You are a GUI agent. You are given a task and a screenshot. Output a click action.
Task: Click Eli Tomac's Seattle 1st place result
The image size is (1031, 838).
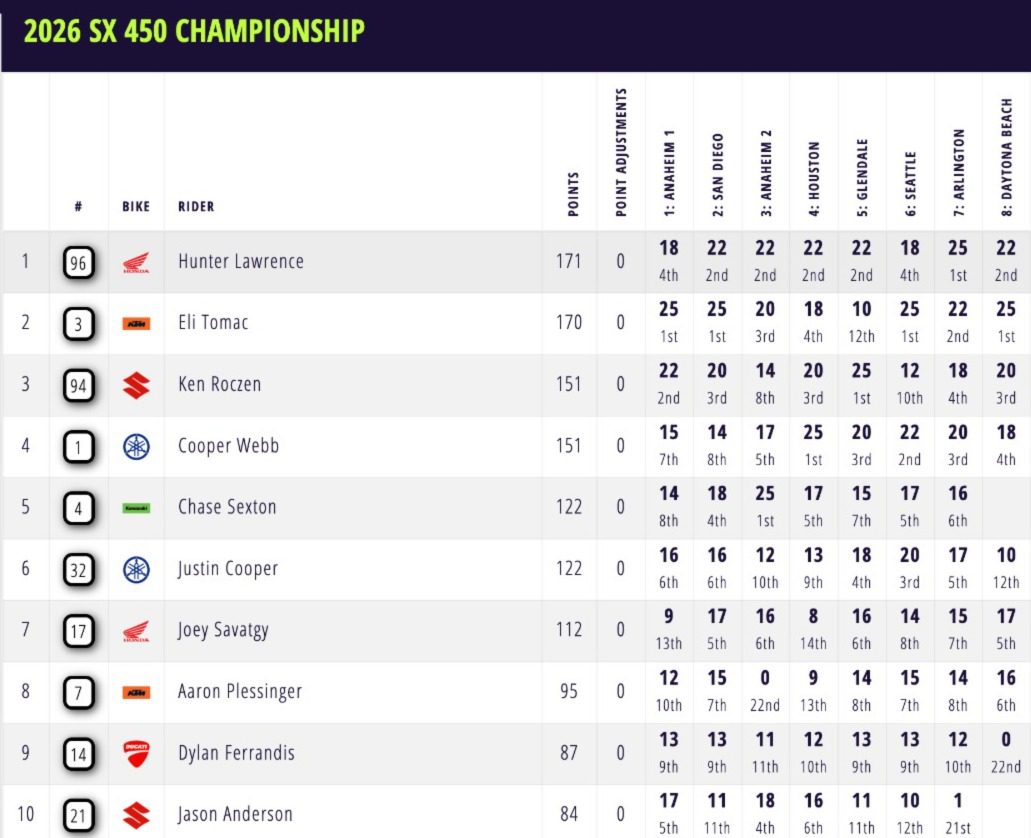coord(909,323)
